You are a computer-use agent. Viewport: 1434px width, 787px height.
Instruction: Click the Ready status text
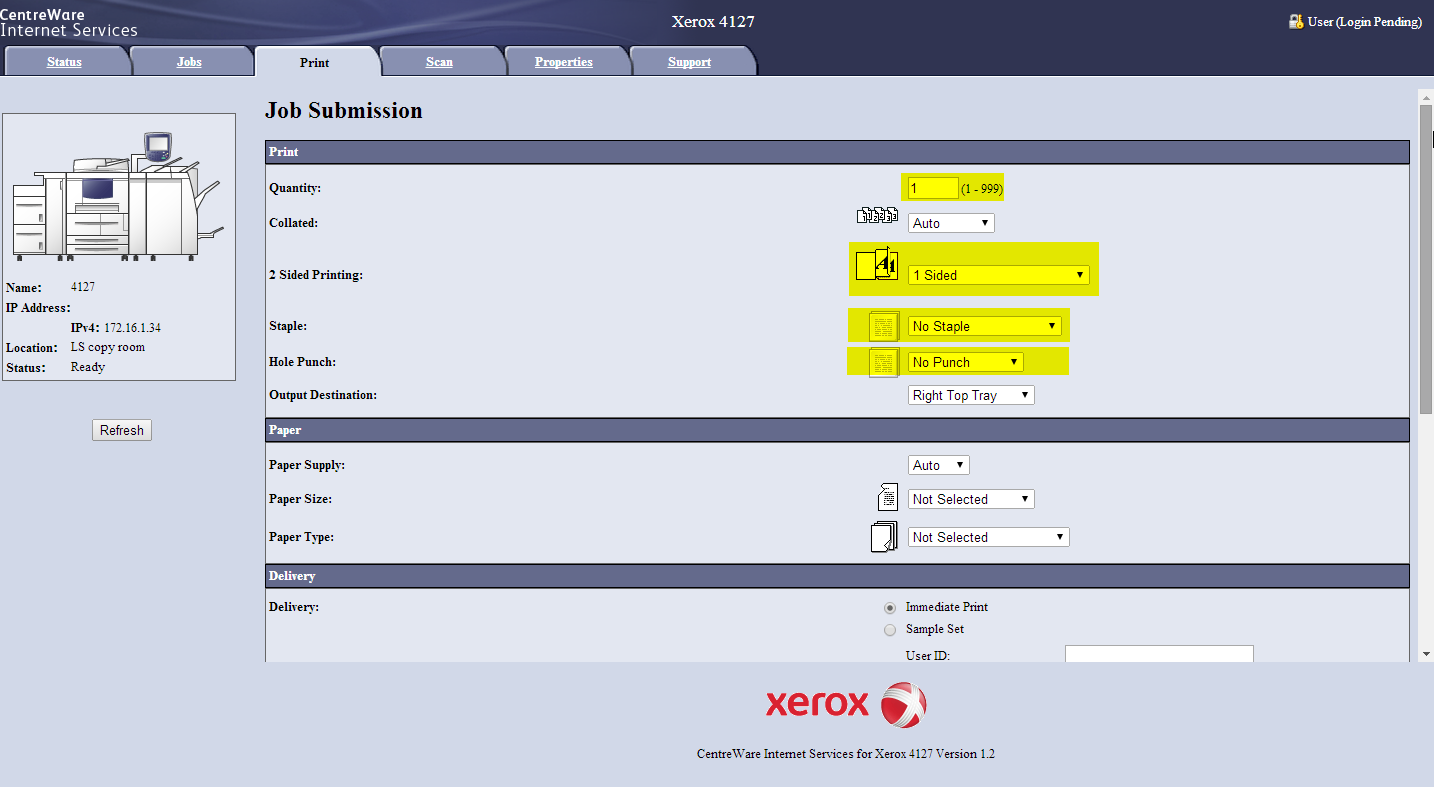88,367
